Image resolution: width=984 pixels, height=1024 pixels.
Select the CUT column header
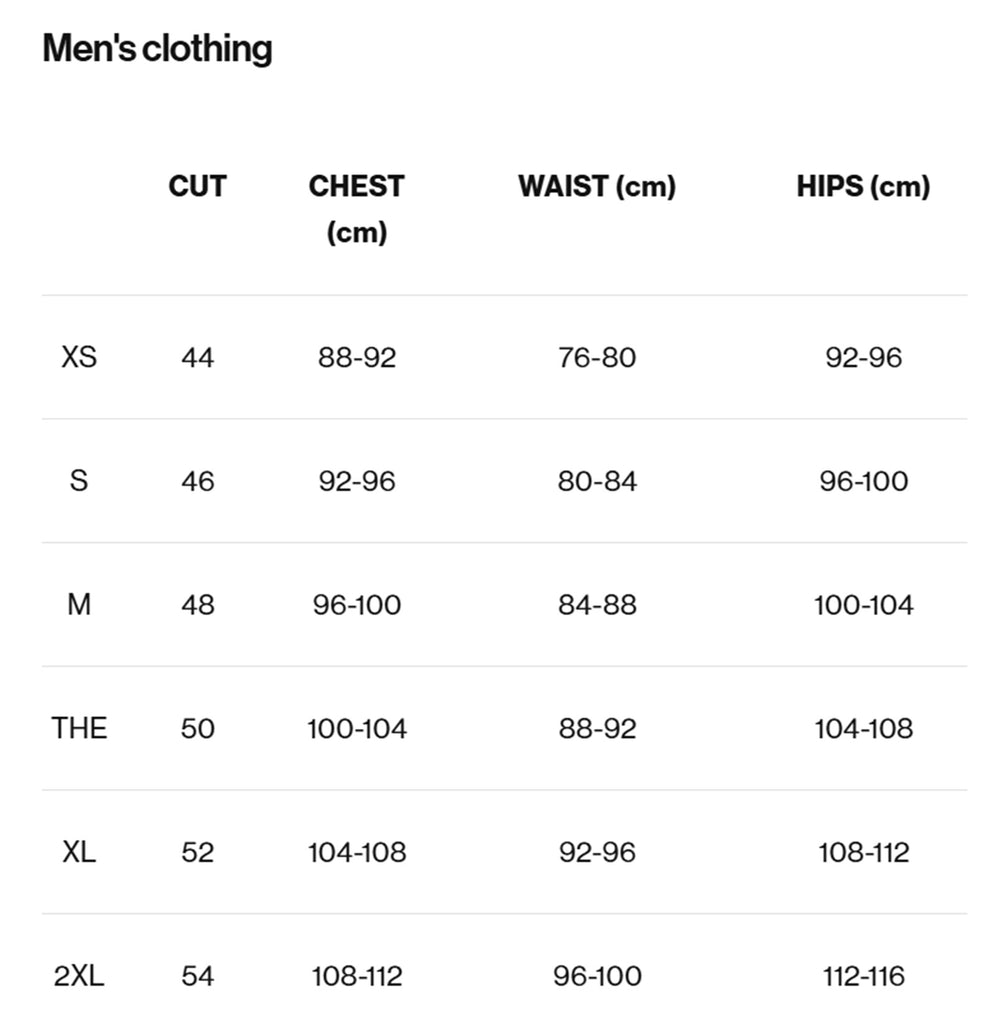[x=197, y=186]
